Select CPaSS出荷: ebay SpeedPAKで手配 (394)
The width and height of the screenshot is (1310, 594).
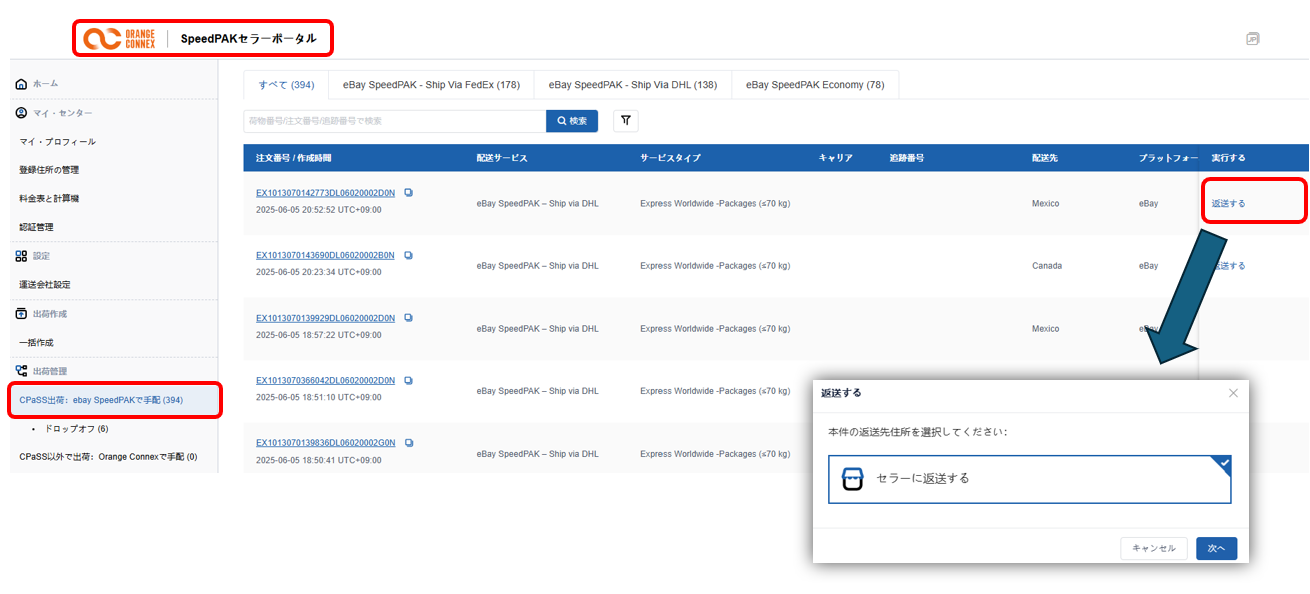coord(114,400)
